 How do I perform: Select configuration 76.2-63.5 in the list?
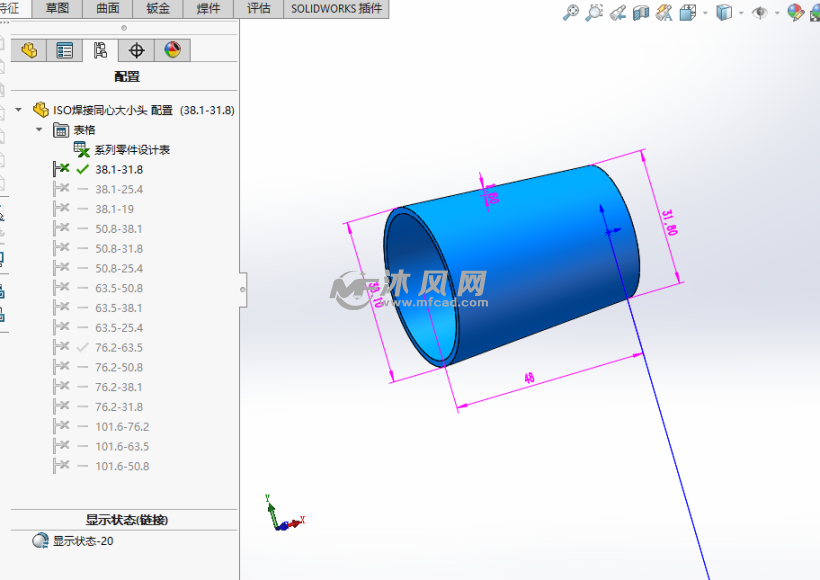118,347
